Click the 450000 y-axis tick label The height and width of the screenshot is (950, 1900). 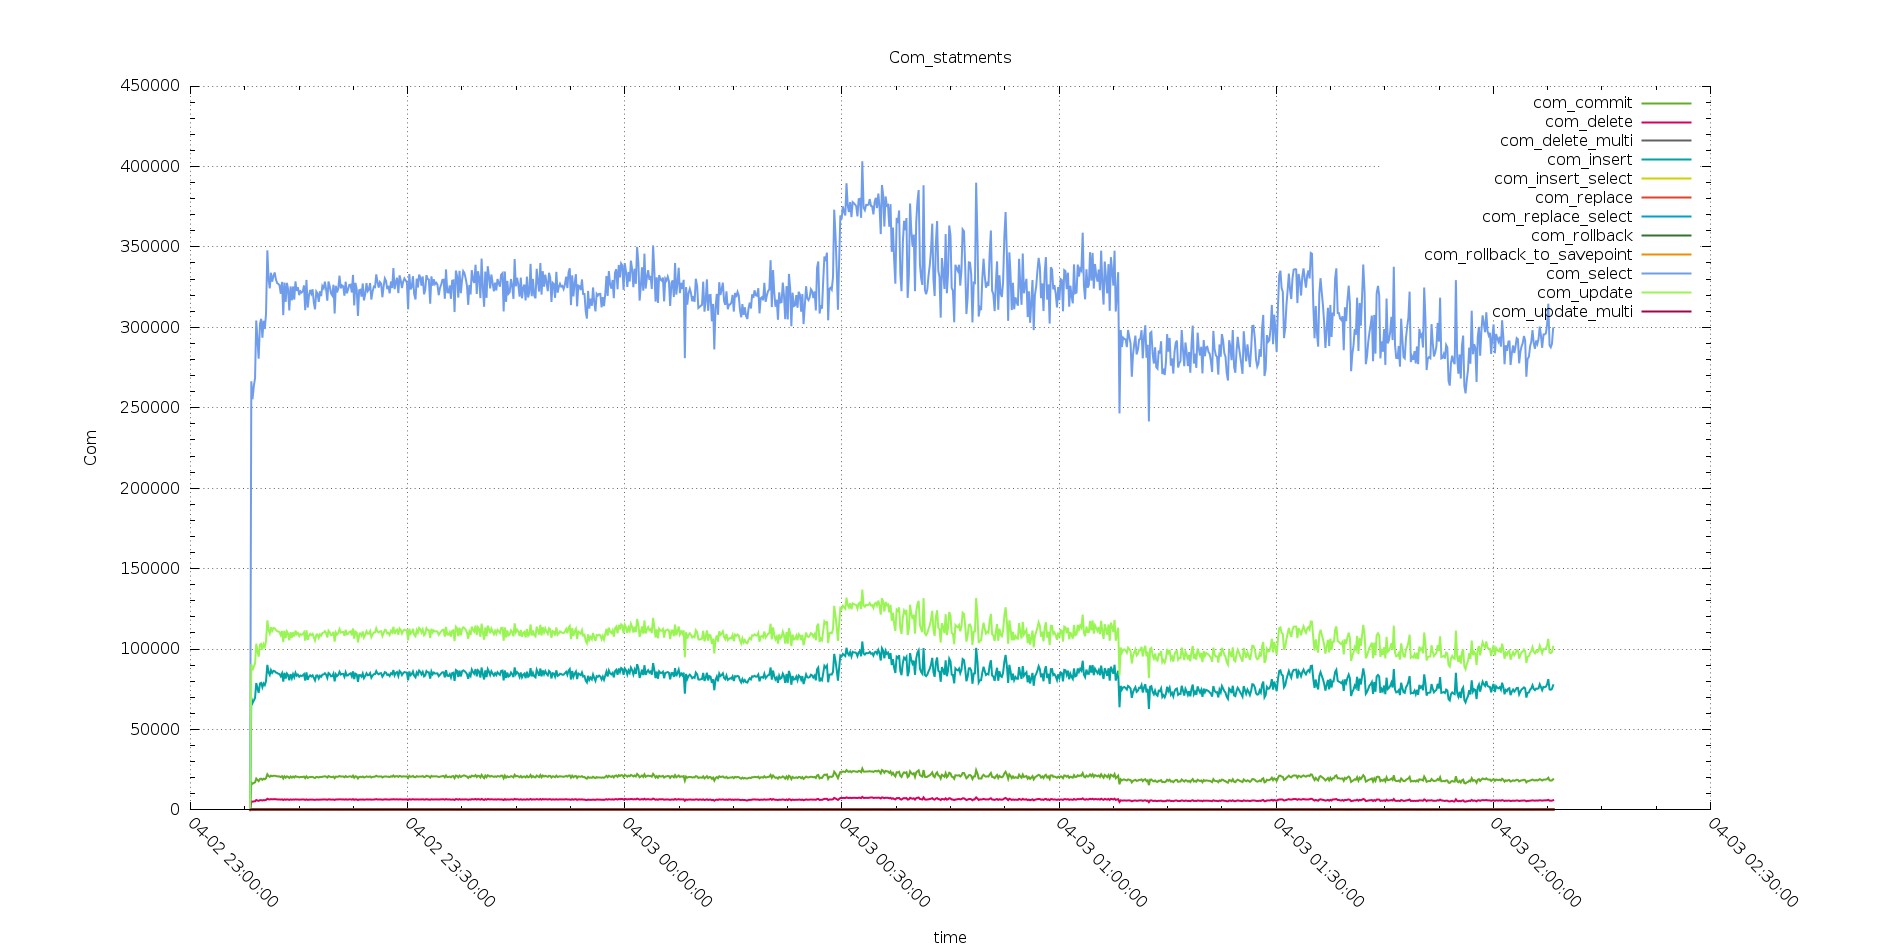click(x=150, y=86)
